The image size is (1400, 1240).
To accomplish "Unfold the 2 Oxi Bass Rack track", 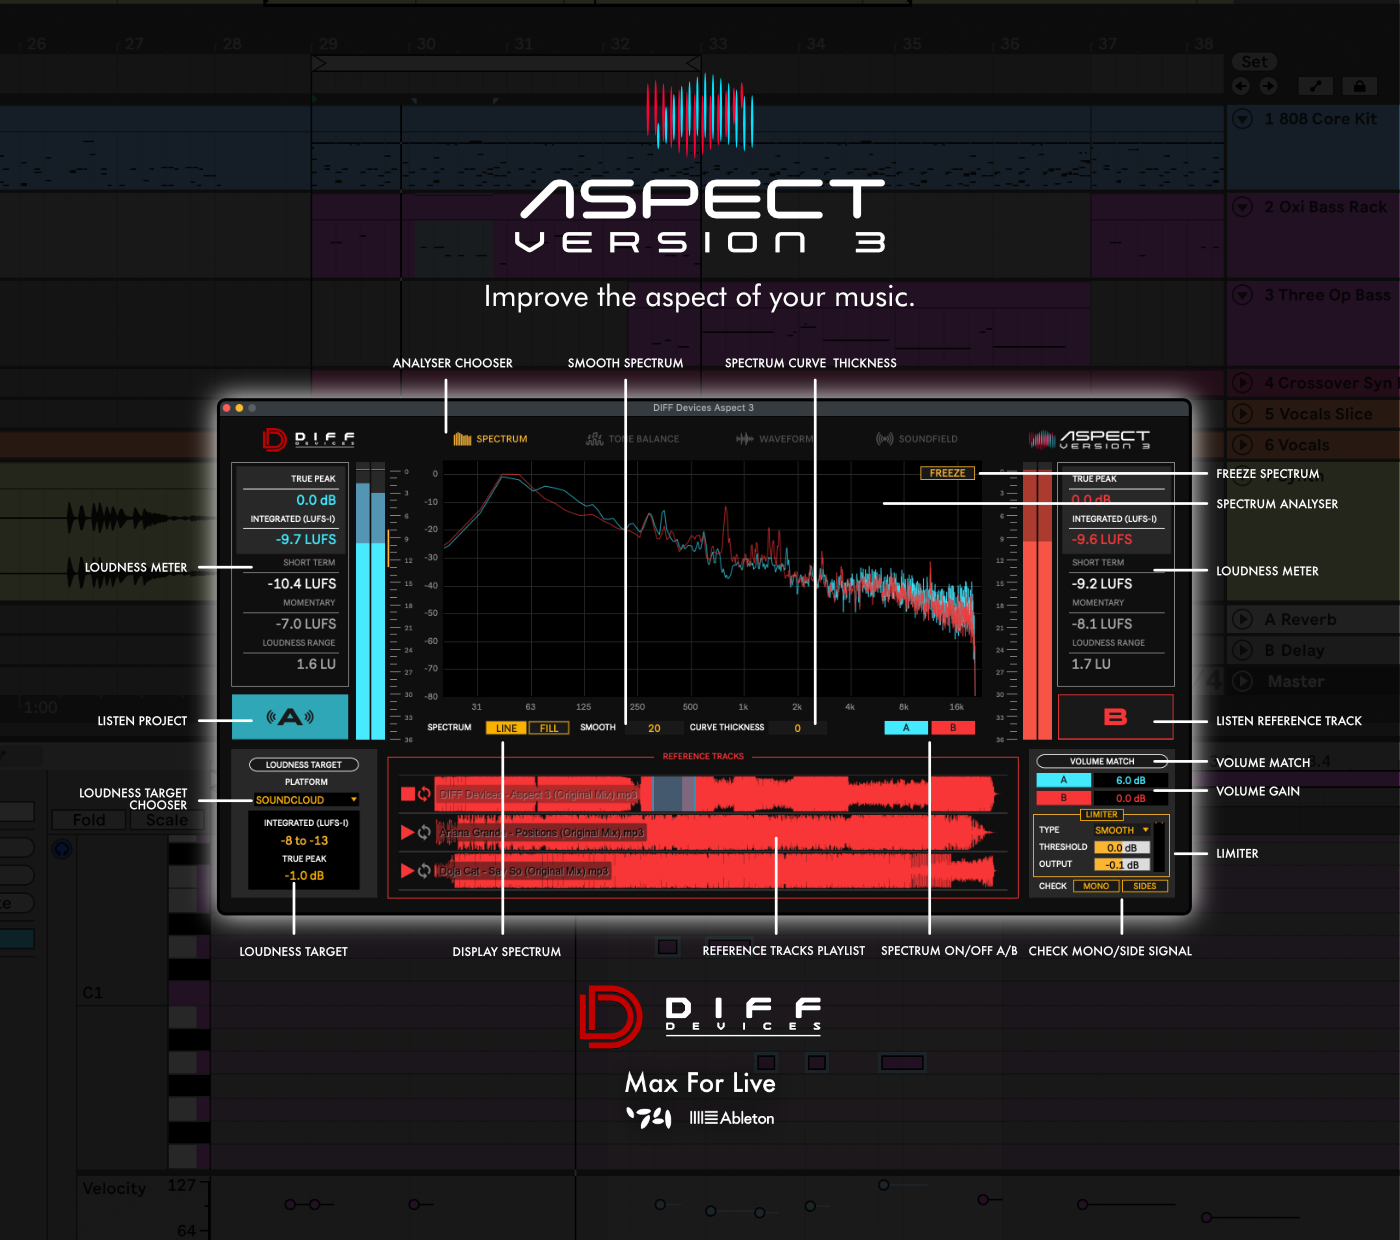I will [1243, 207].
